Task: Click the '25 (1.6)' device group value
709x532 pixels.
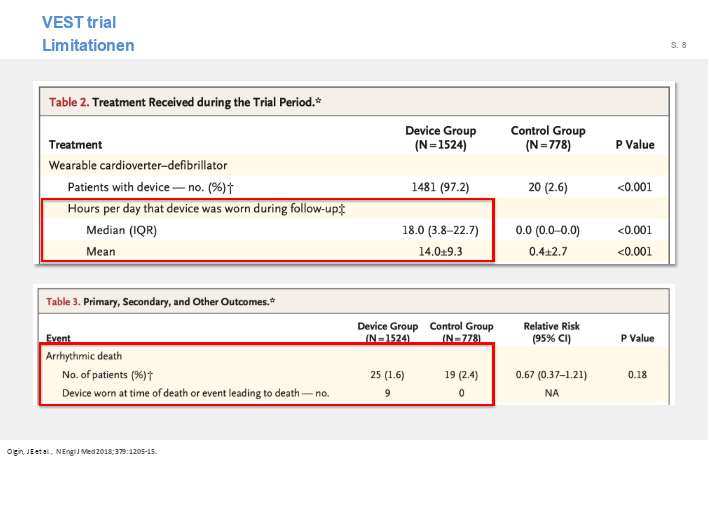Action: 387,375
